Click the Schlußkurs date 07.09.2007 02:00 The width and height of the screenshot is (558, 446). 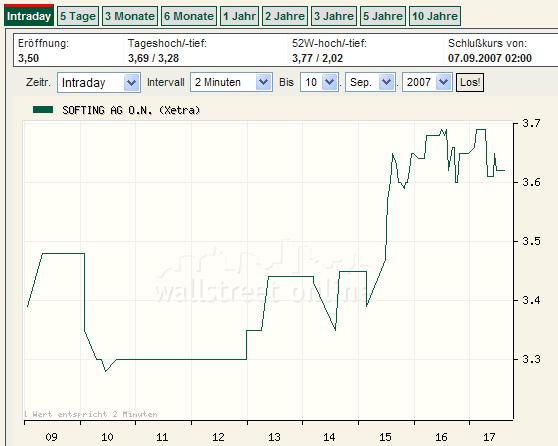coord(490,58)
